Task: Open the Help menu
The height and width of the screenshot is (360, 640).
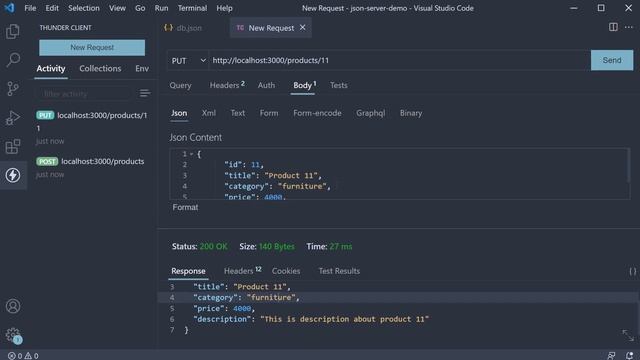Action: click(224, 8)
